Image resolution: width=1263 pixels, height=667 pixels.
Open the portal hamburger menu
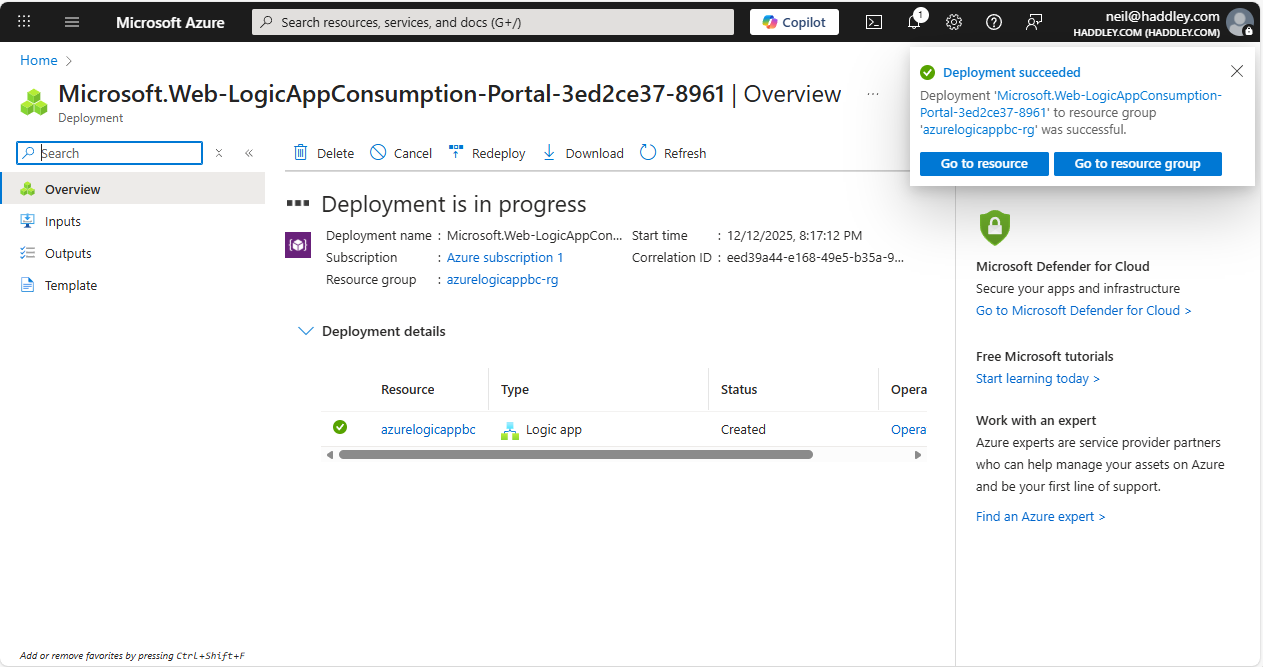pos(71,22)
